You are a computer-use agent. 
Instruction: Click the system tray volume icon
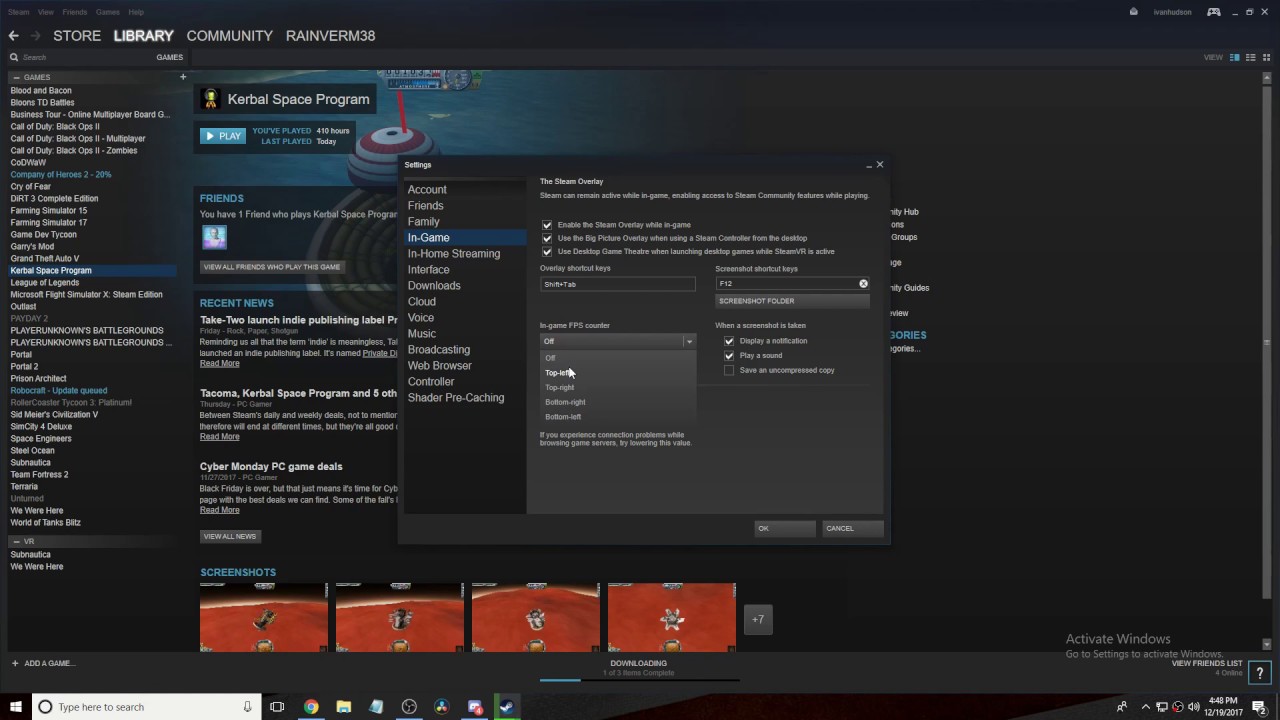(1193, 707)
